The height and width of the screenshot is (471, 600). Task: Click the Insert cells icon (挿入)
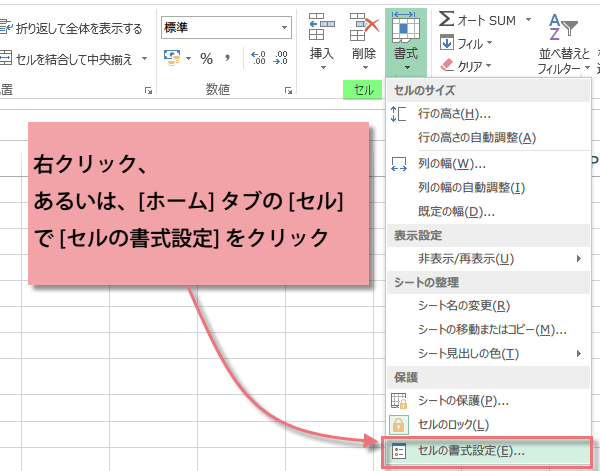(321, 38)
